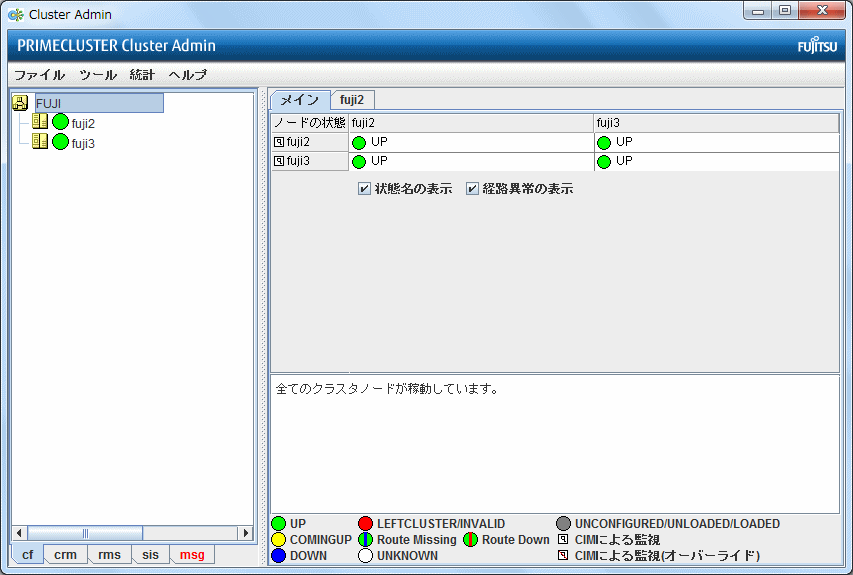Click the ノードの状態 header cell
This screenshot has height=575, width=853.
pos(310,123)
